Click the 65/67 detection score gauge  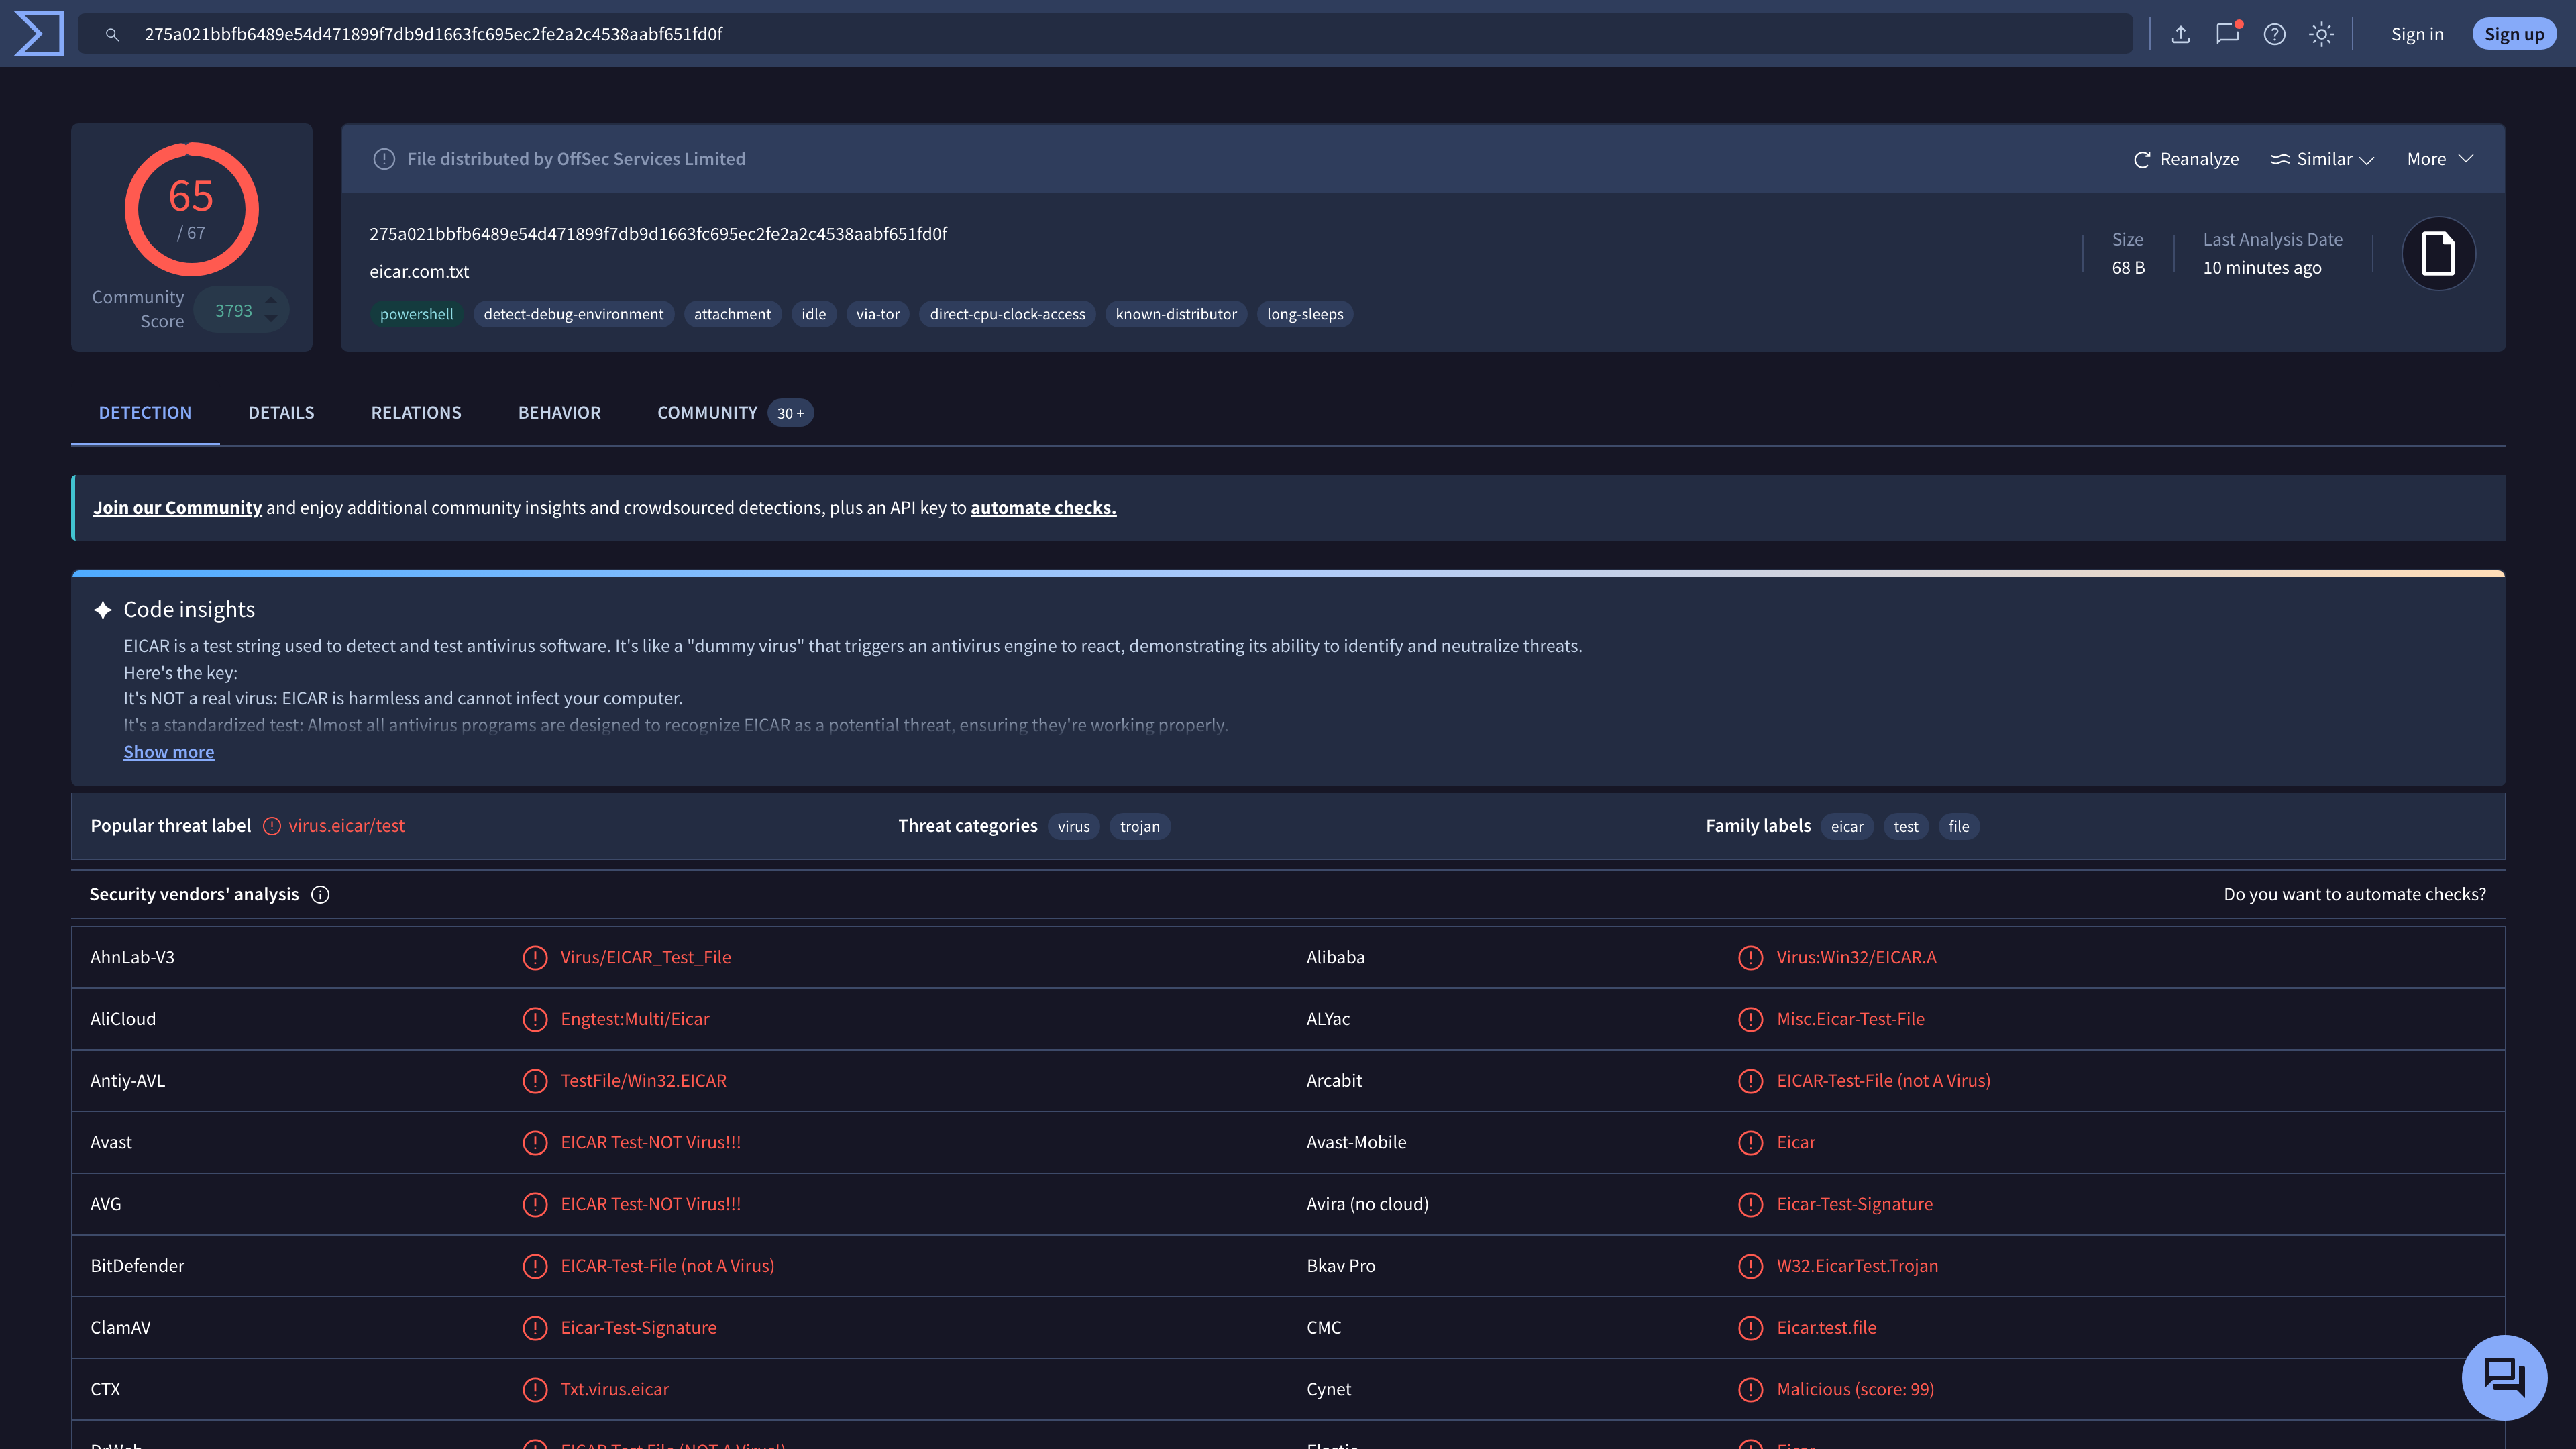[x=191, y=209]
